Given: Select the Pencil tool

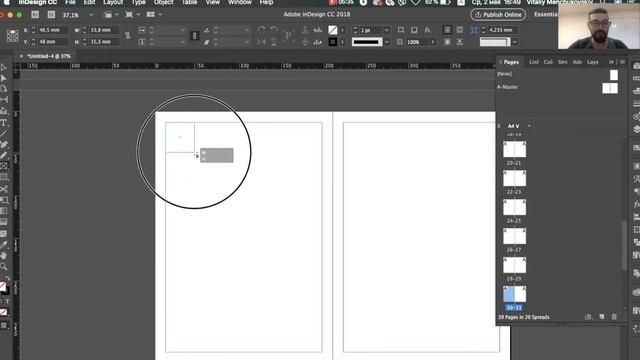Looking at the screenshot, I should point(4,156).
